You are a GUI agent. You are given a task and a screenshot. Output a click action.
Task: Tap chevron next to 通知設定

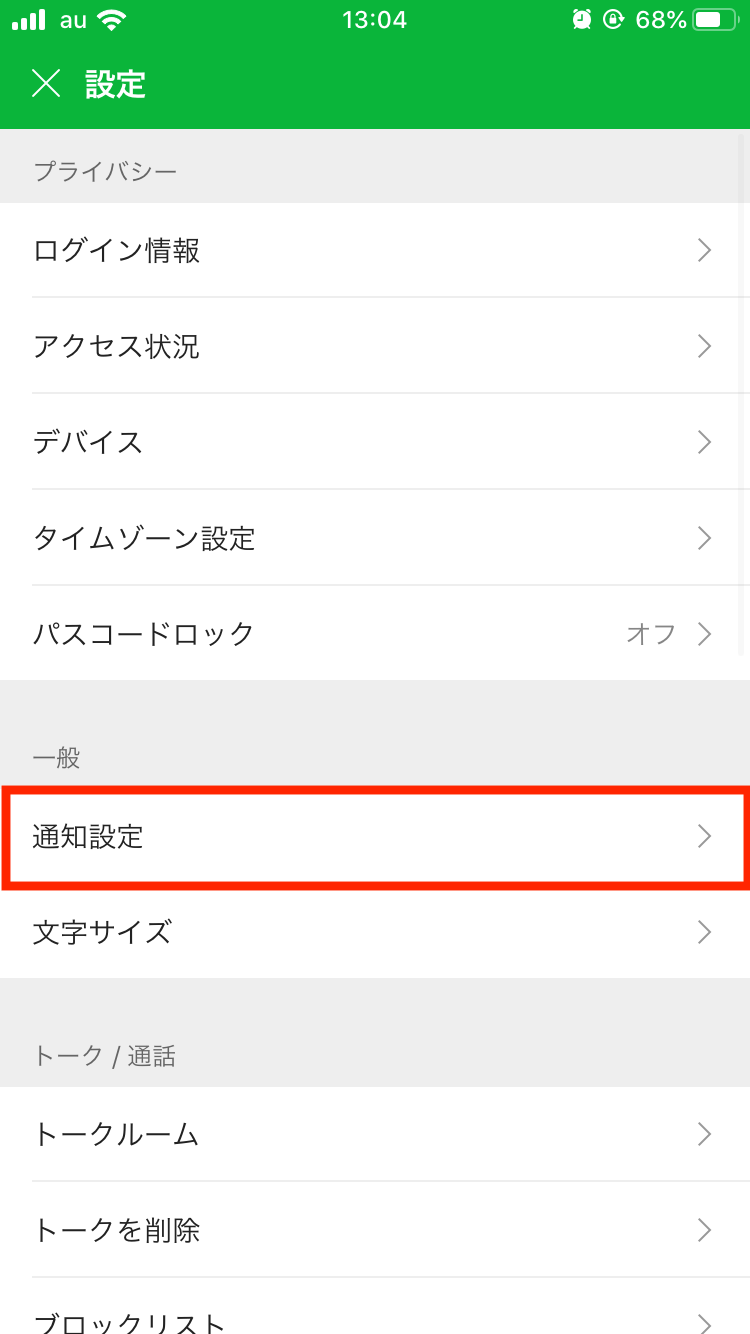(x=705, y=836)
